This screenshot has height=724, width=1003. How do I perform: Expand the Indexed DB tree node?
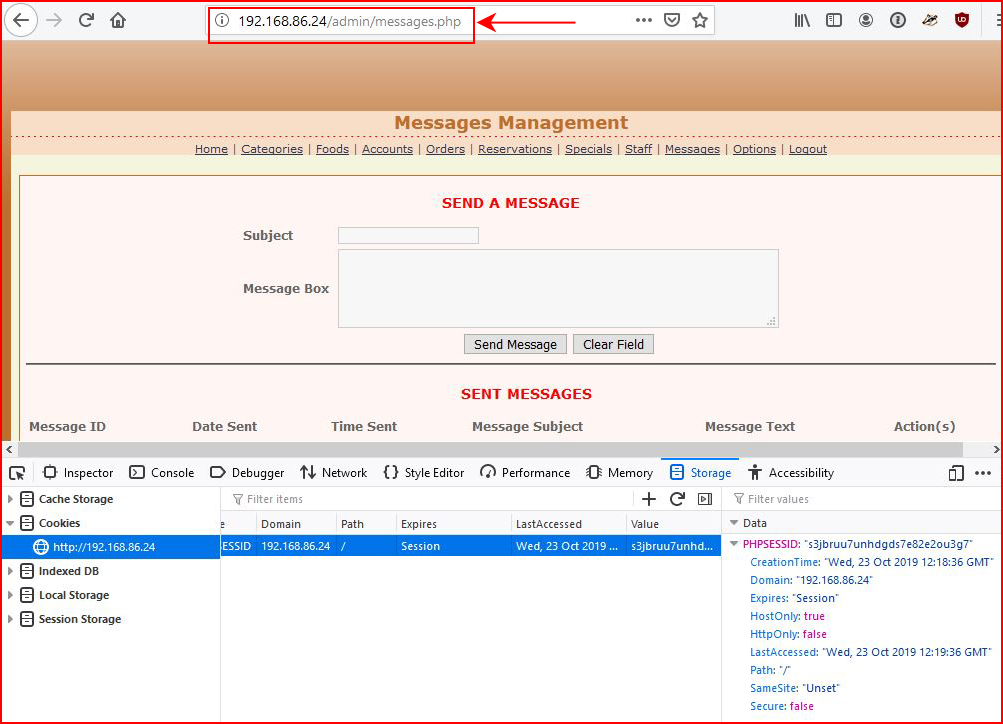[10, 571]
